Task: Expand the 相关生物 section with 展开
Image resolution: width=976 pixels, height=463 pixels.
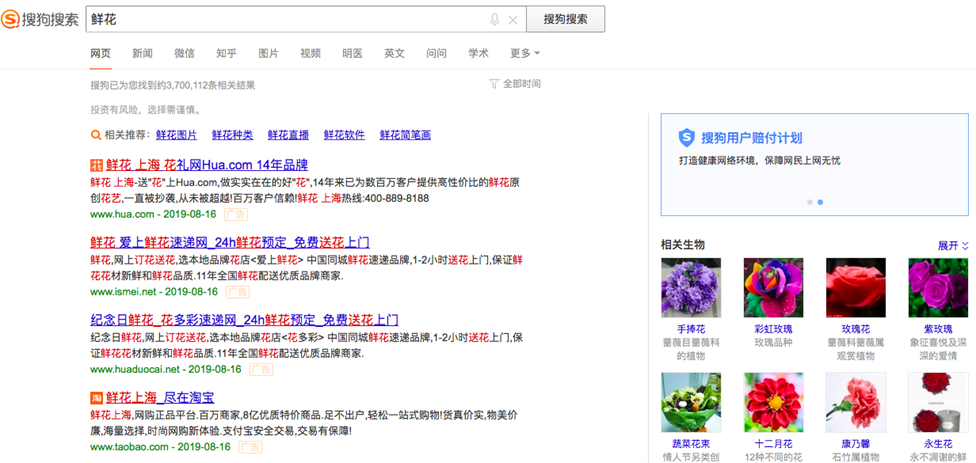Action: (953, 246)
